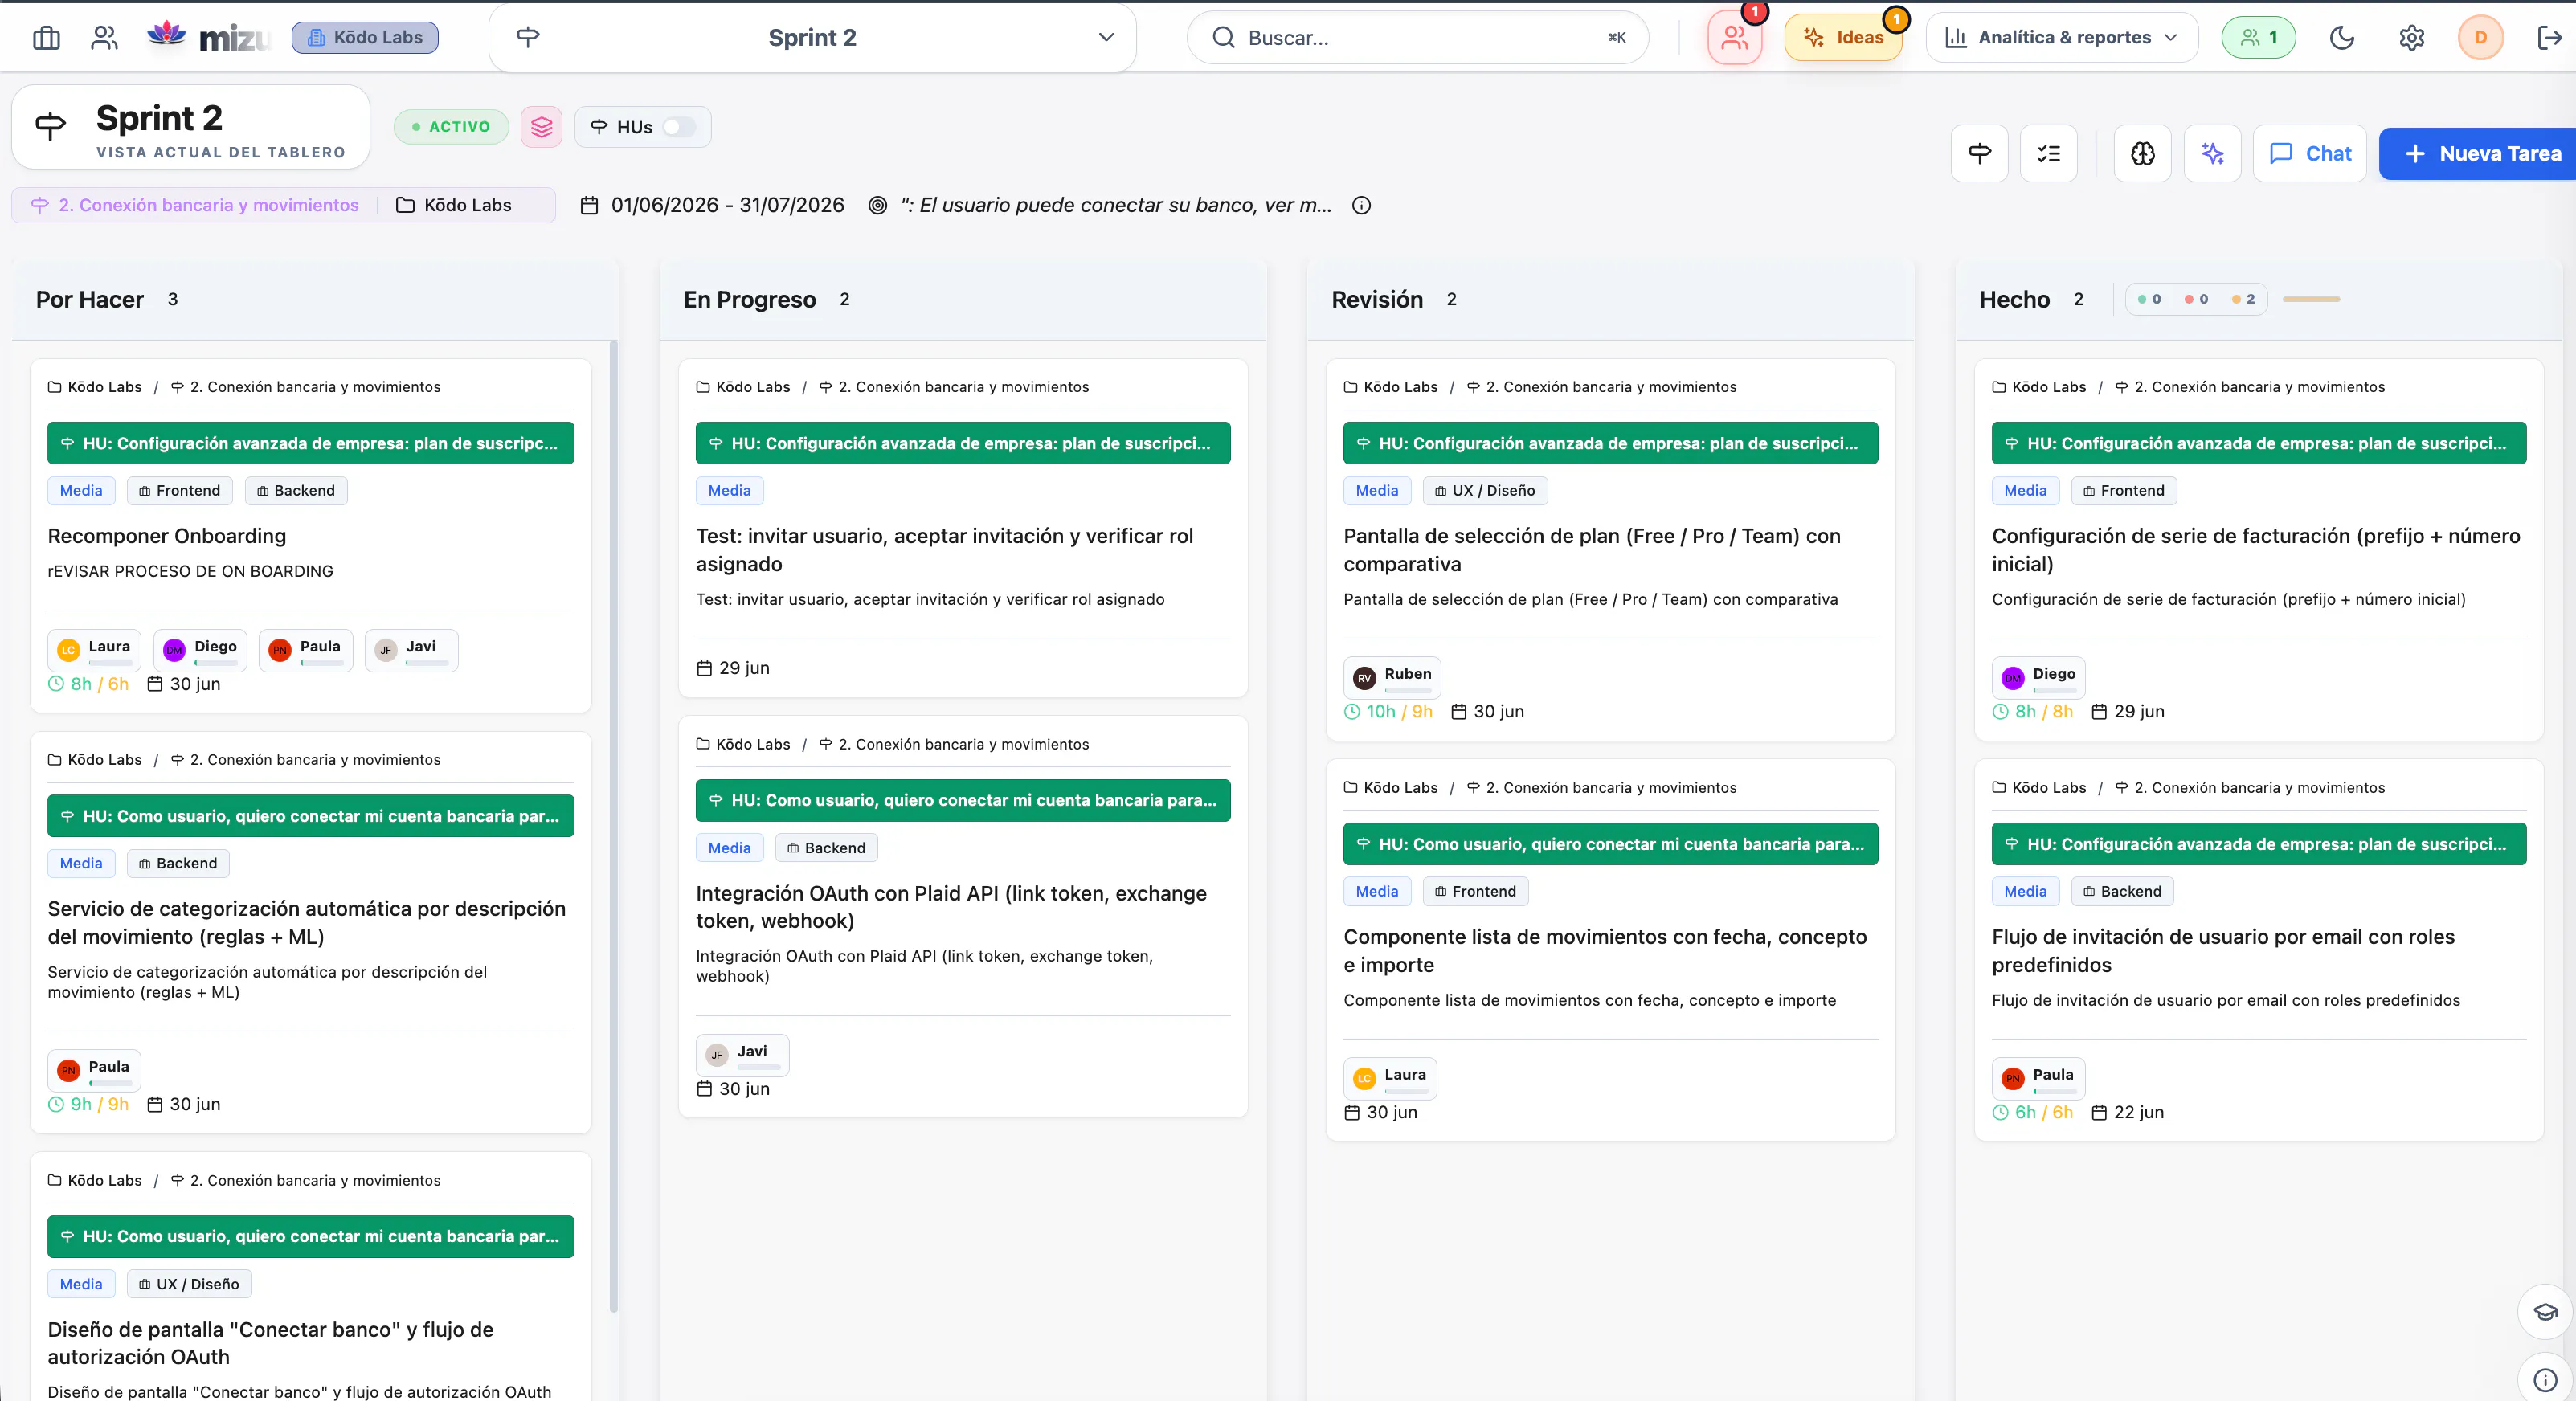Open the checklist view icon button
This screenshot has width=2576, height=1401.
2048,153
